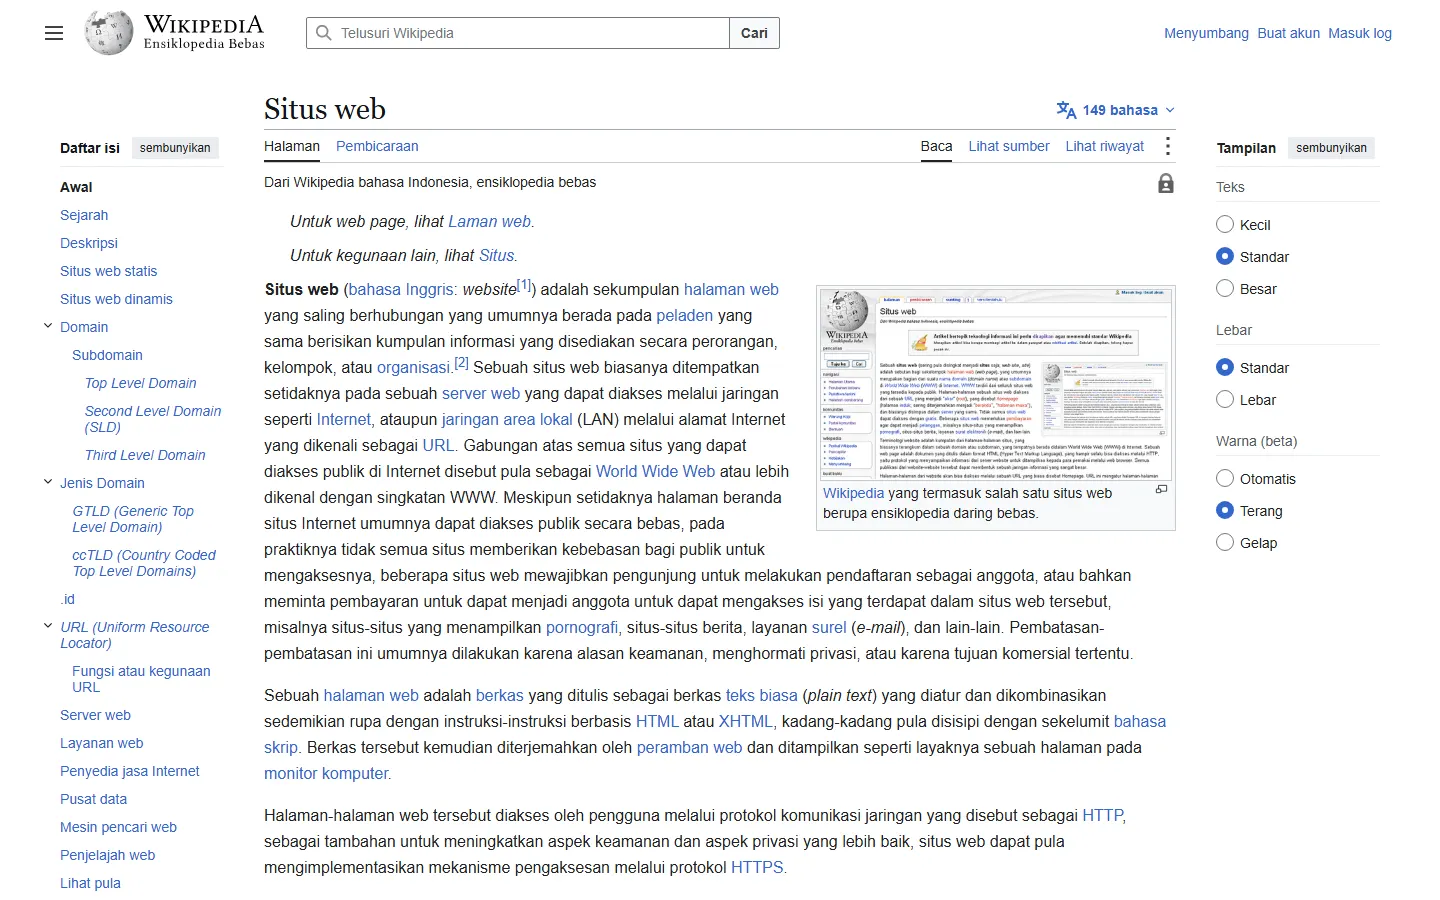Select Terang color theme
This screenshot has width=1440, height=900.
pyautogui.click(x=1225, y=511)
